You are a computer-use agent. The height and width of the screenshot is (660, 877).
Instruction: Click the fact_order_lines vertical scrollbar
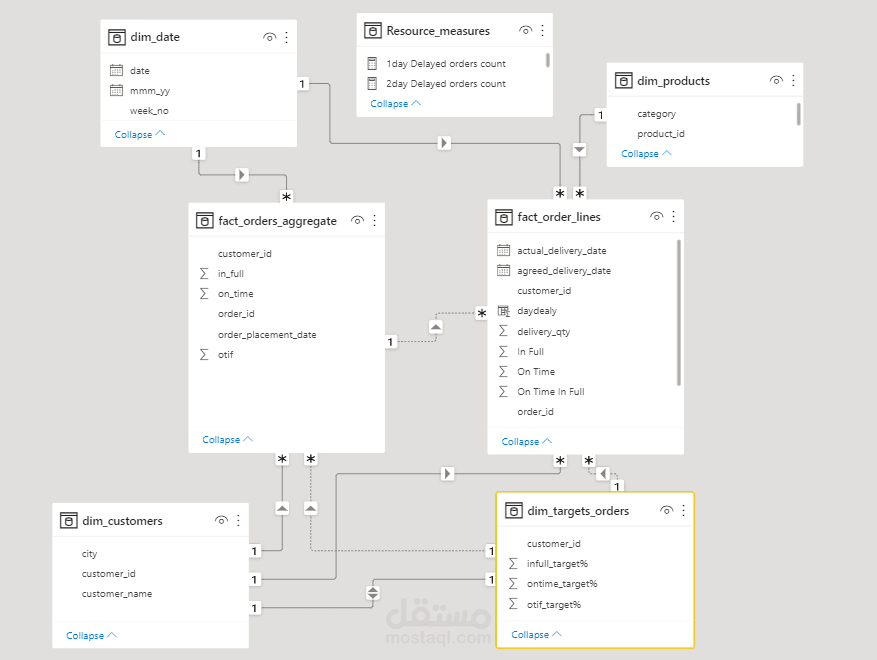[x=679, y=313]
